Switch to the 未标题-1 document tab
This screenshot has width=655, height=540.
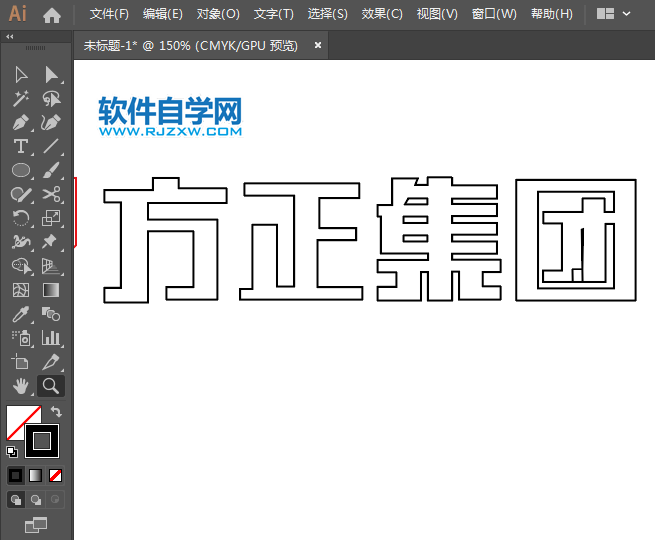(x=191, y=45)
